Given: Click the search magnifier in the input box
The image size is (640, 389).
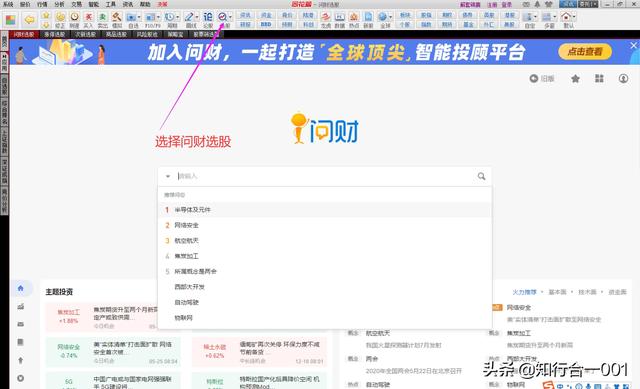Looking at the screenshot, I should [x=482, y=176].
